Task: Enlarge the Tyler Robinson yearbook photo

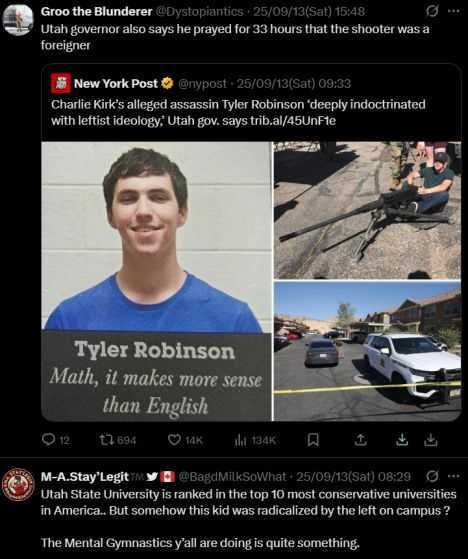Action: pyautogui.click(x=156, y=281)
